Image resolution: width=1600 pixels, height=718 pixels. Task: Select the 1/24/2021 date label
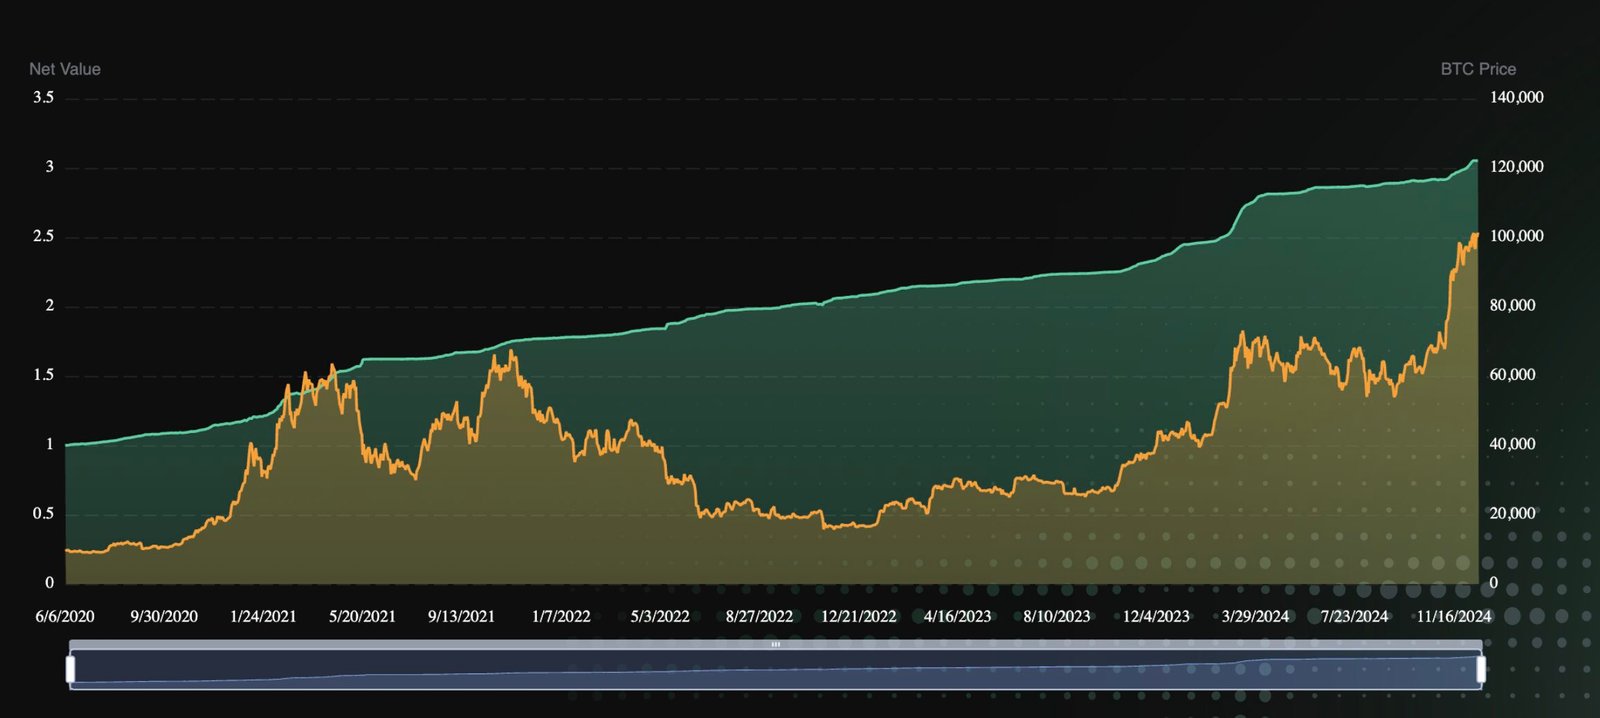point(263,616)
